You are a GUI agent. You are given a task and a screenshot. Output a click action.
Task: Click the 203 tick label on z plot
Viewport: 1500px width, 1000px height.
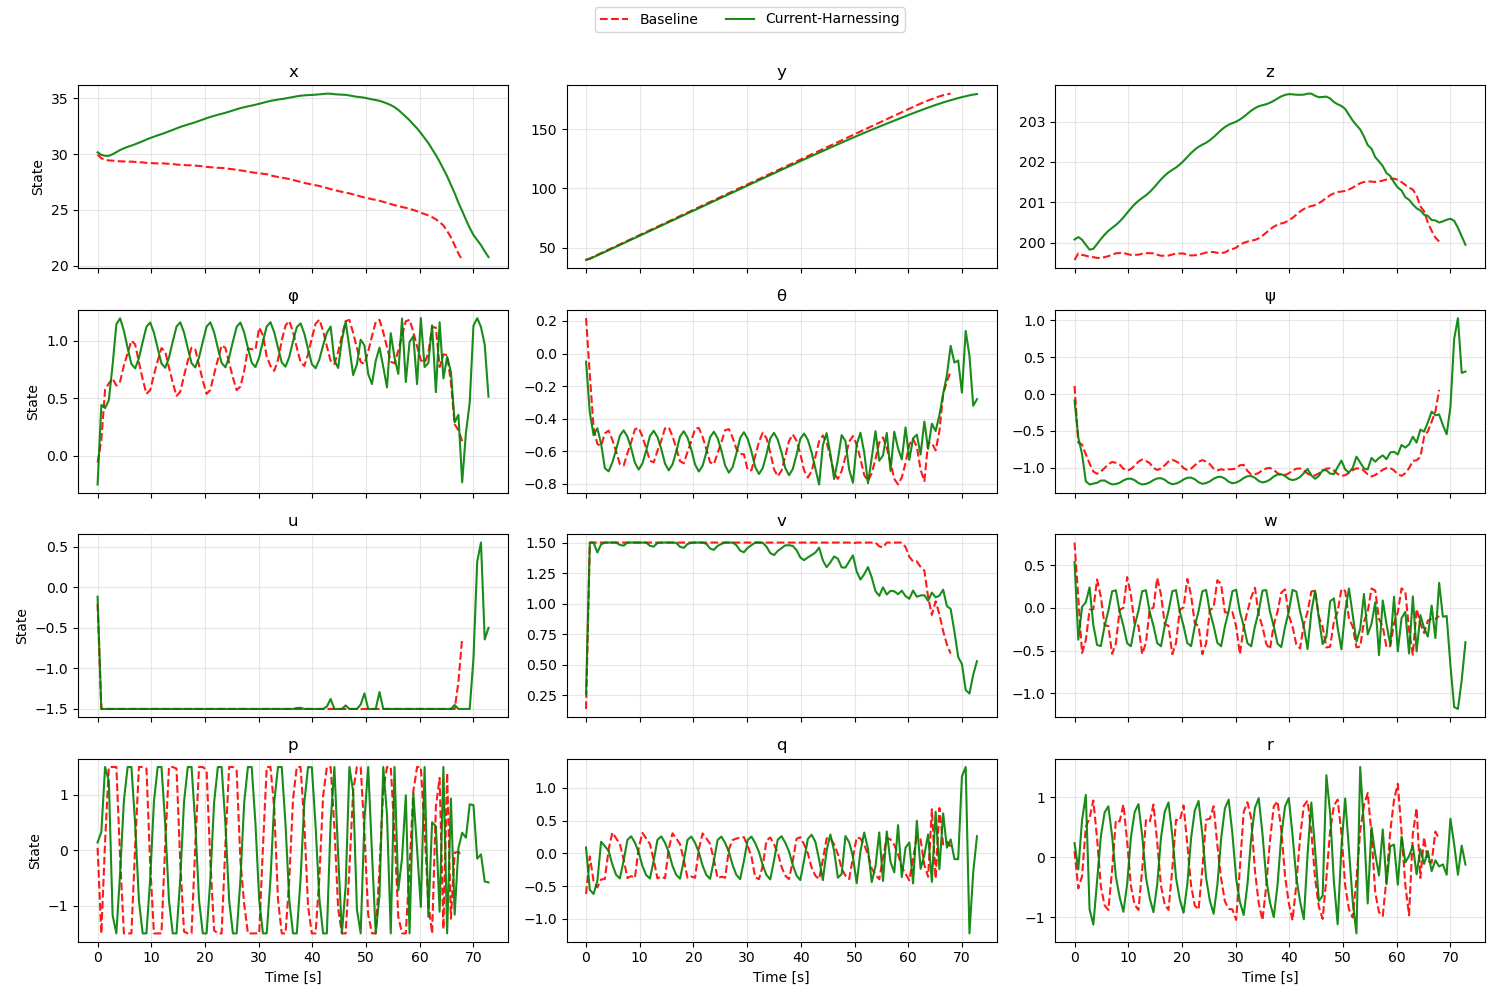pyautogui.click(x=1033, y=122)
